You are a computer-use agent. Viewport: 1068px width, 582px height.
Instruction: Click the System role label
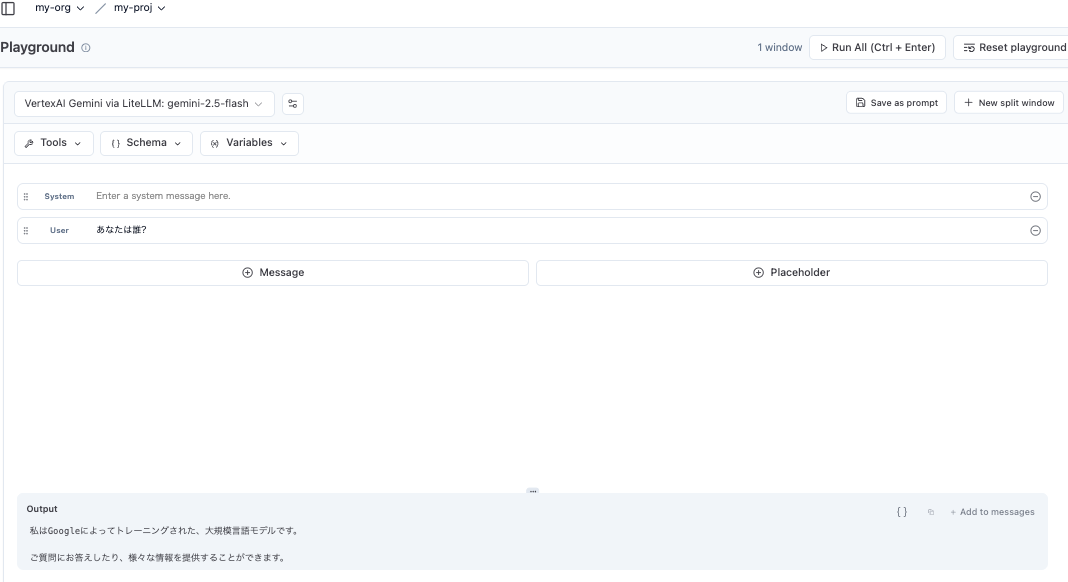pyautogui.click(x=59, y=196)
